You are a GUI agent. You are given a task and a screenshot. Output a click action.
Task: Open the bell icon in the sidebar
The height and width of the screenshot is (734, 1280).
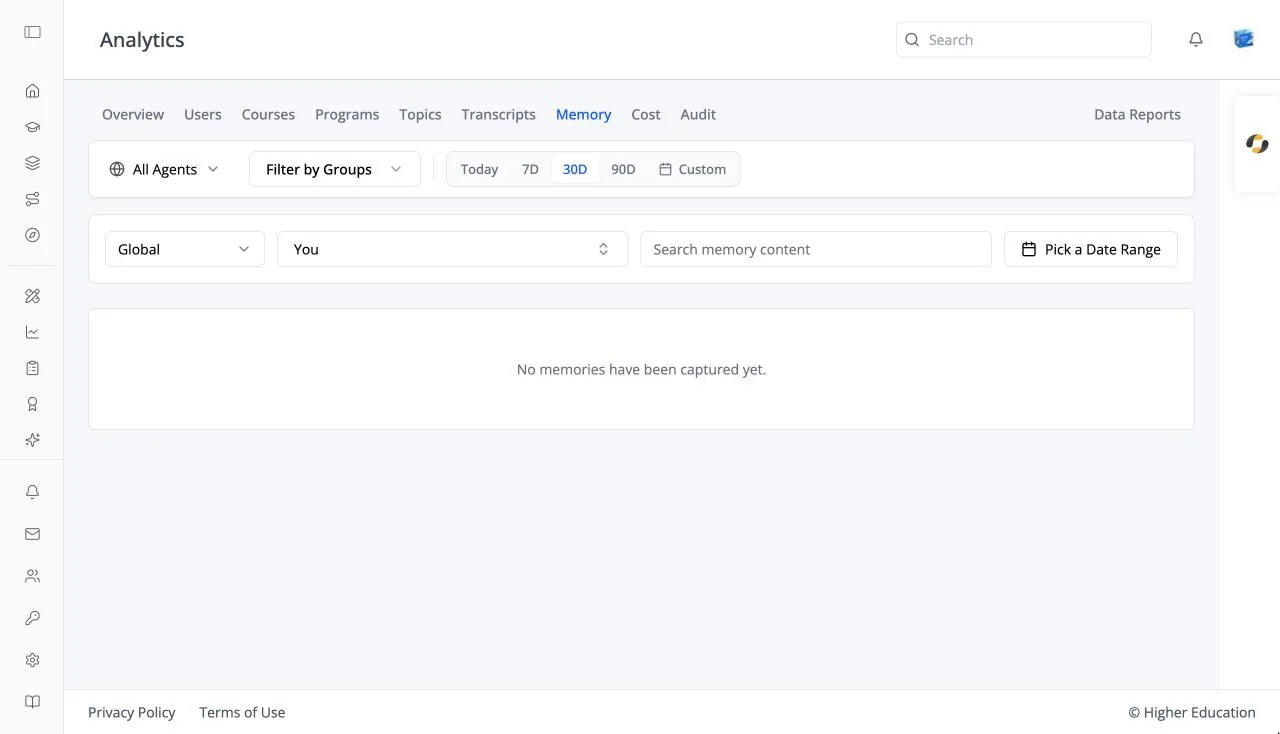[x=32, y=492]
